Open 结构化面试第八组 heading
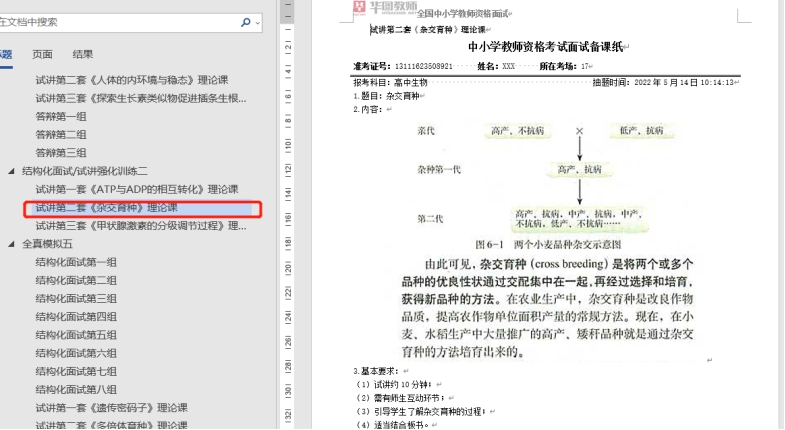Viewport: 785px width, 430px height. pyautogui.click(x=76, y=390)
